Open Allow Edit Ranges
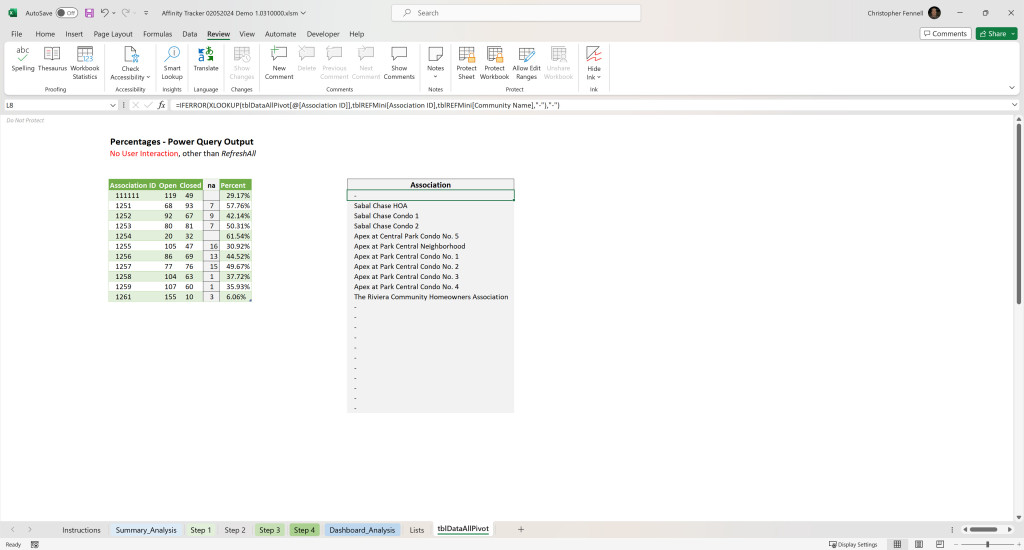This screenshot has height=550, width=1024. point(526,63)
